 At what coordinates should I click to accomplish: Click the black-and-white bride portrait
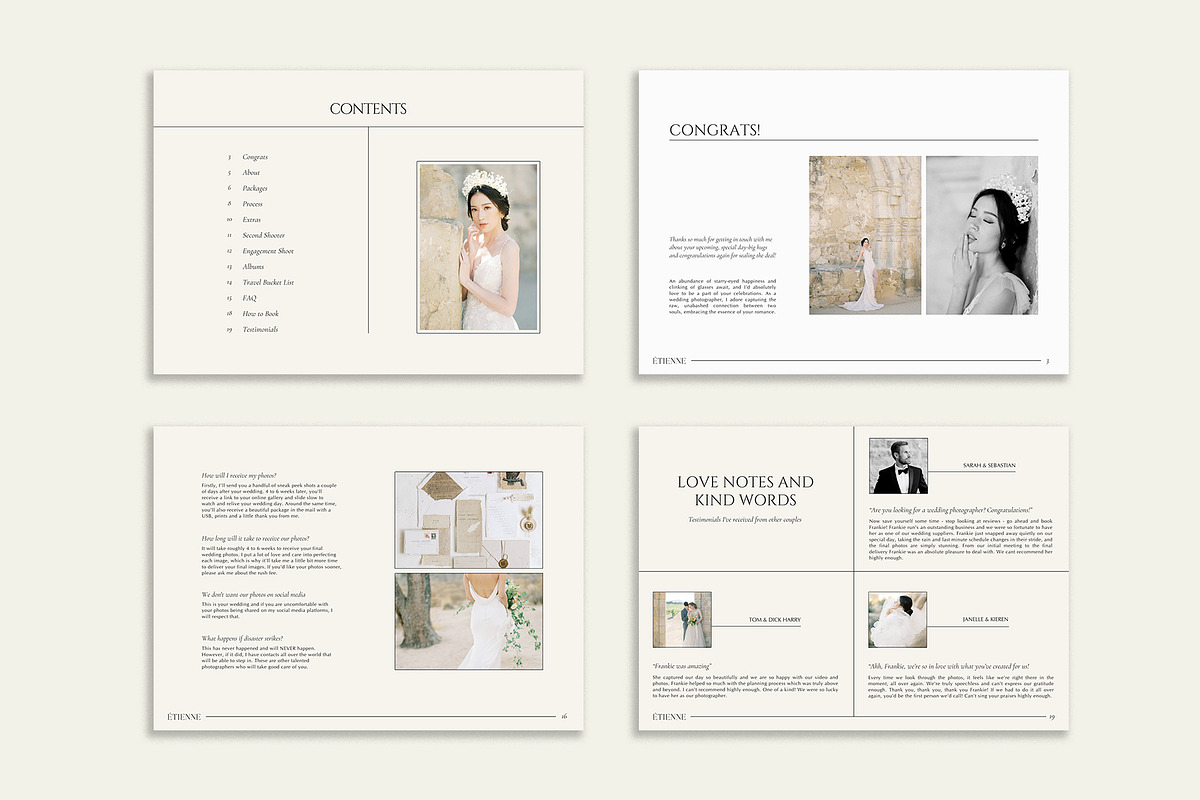point(982,235)
